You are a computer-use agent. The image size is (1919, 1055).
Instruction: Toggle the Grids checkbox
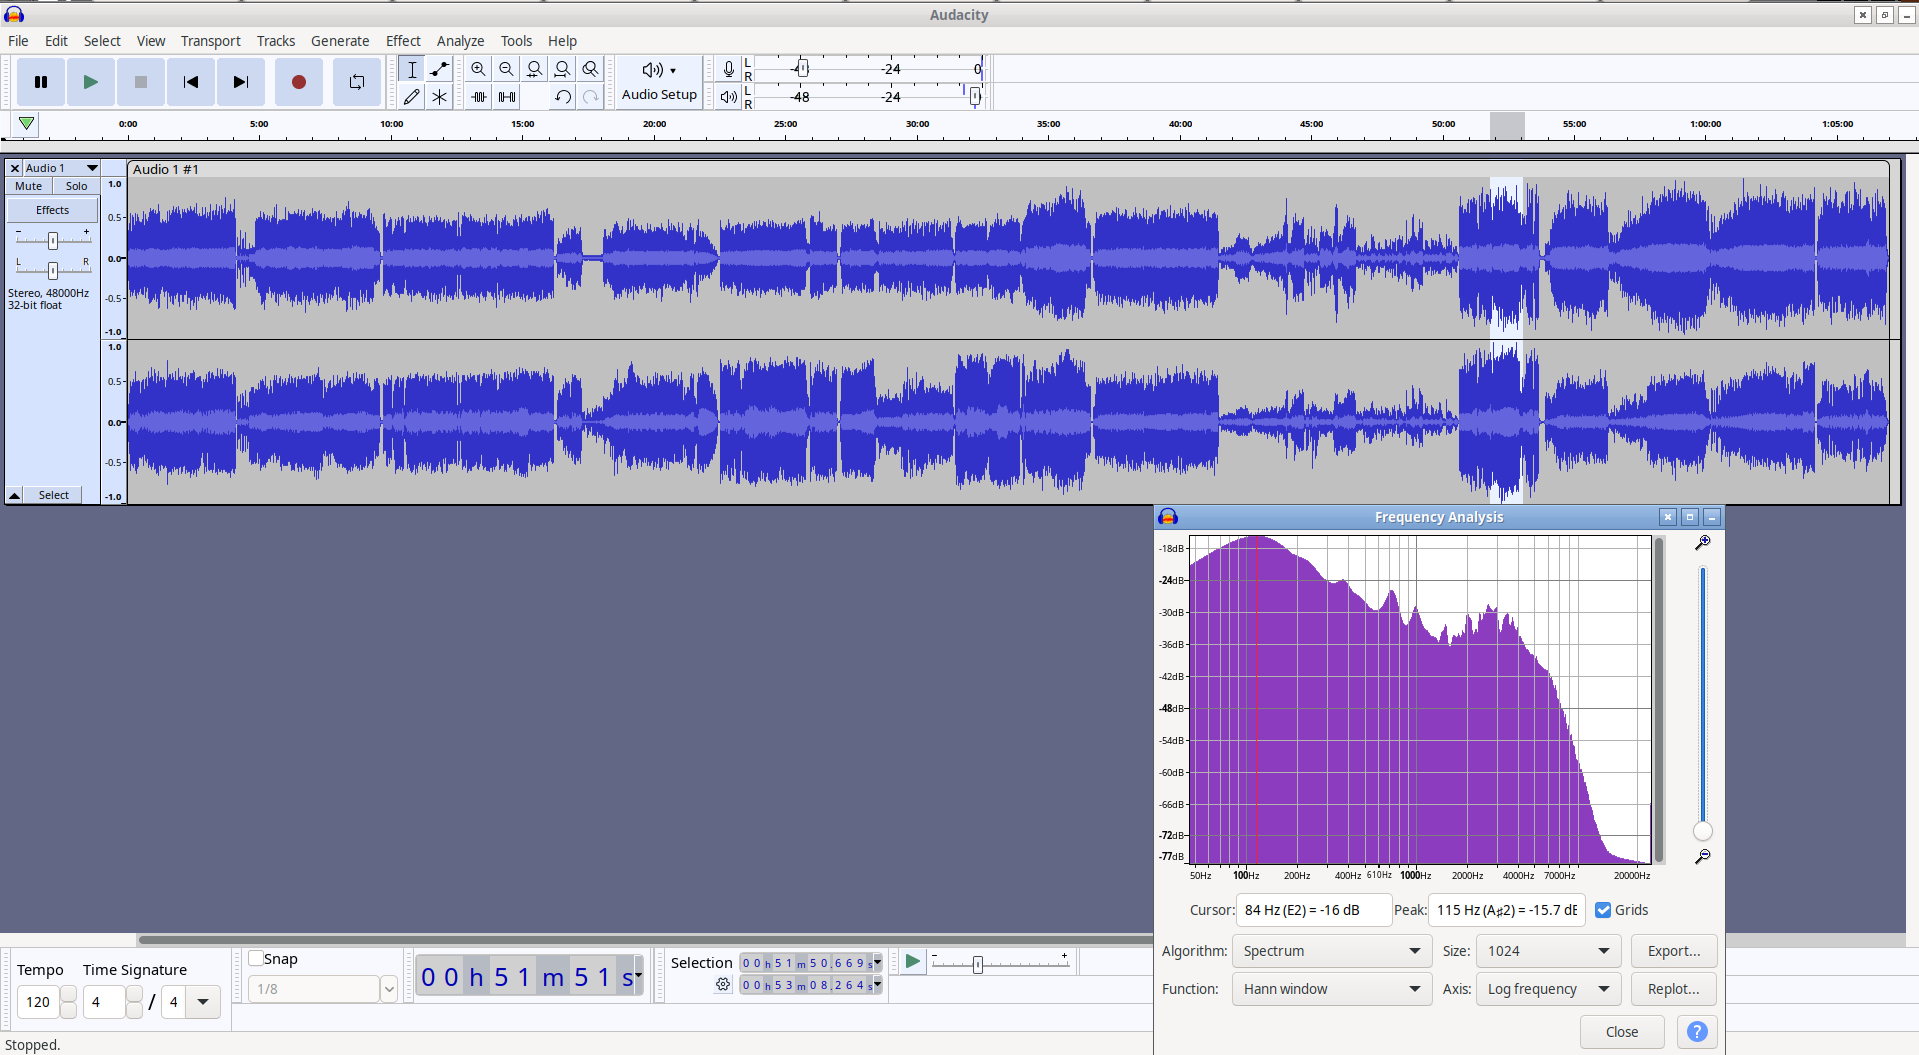1603,910
